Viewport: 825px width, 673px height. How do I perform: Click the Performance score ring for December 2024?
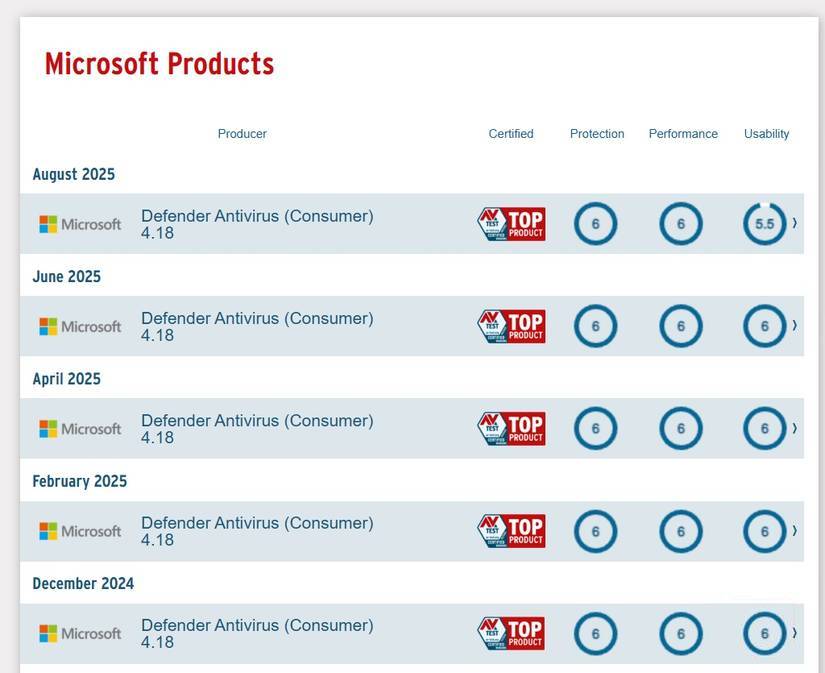click(x=681, y=632)
